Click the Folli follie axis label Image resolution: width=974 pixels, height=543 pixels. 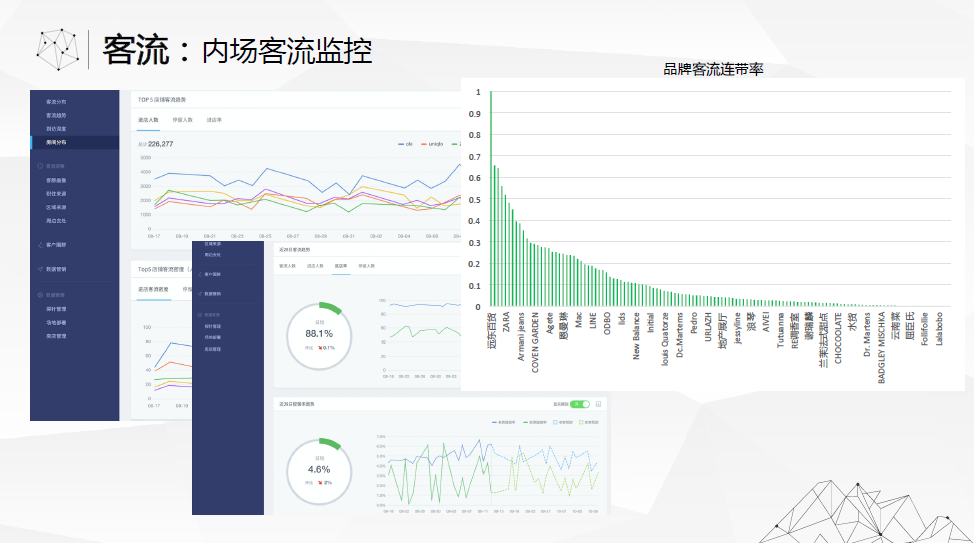925,329
